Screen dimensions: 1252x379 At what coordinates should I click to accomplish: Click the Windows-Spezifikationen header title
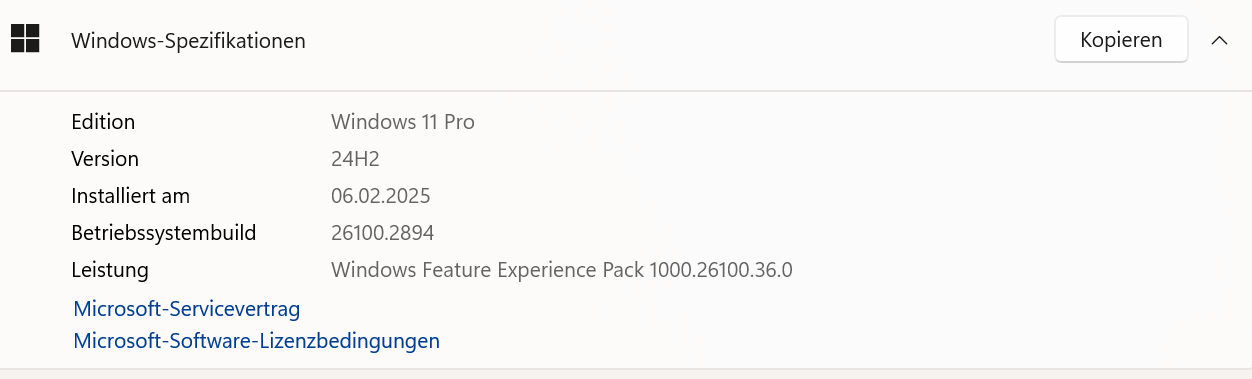point(188,41)
